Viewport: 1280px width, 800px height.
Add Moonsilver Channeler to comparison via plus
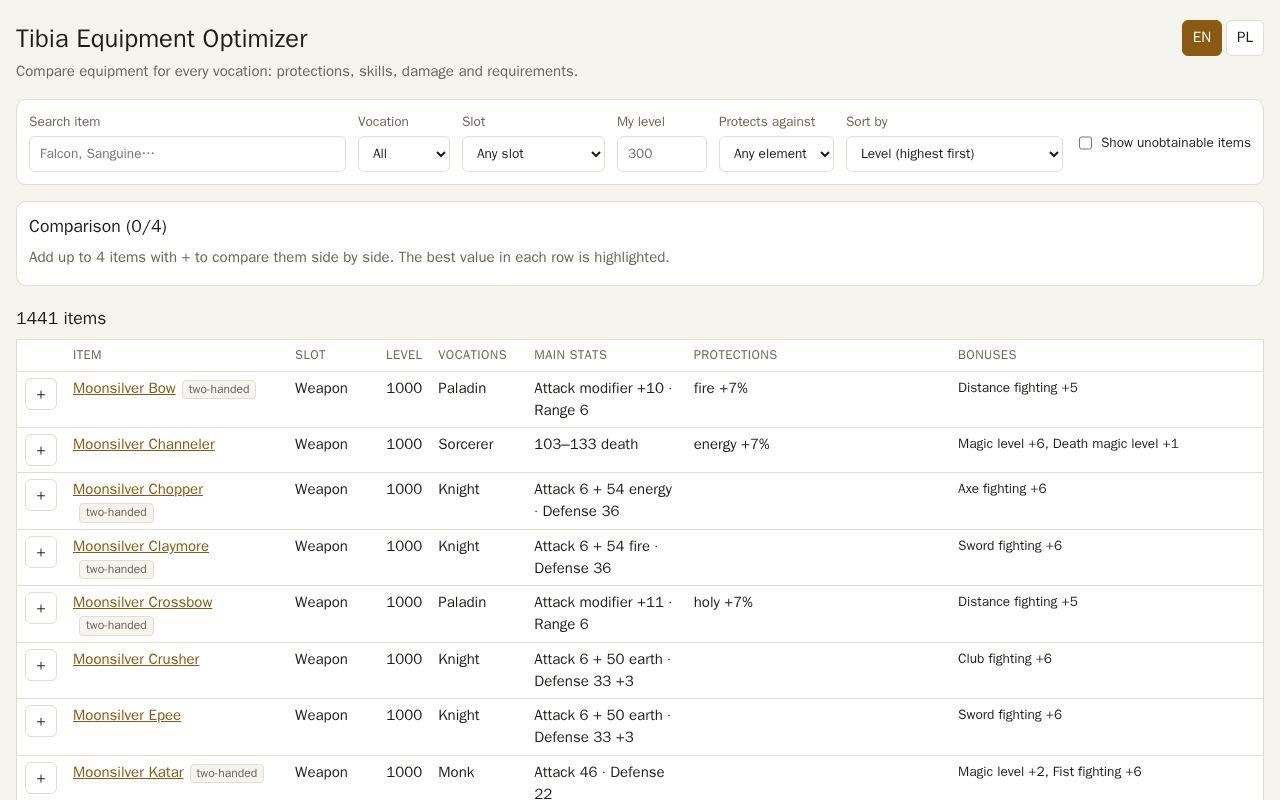[x=41, y=450]
